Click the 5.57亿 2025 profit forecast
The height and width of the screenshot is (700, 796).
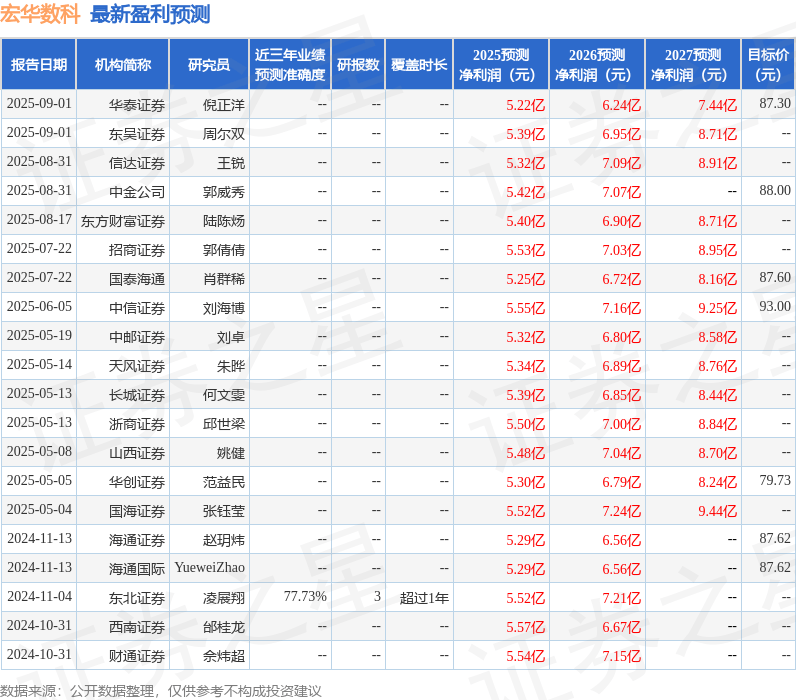pyautogui.click(x=525, y=627)
